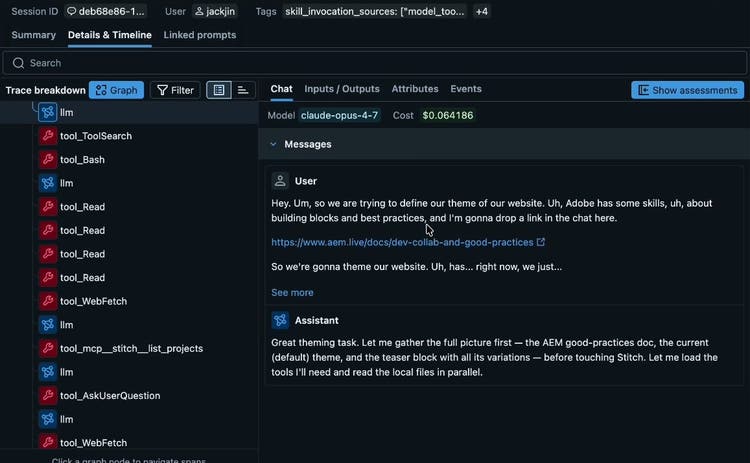Open the Summary tab

pyautogui.click(x=33, y=35)
